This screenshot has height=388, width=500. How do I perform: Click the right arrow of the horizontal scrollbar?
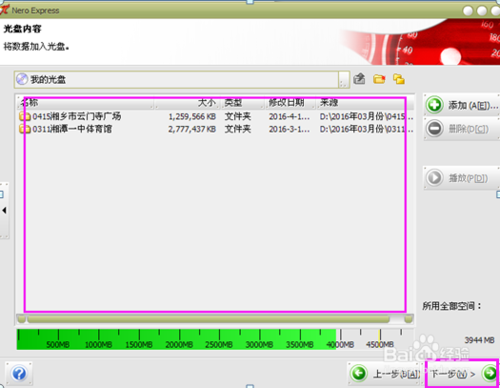[x=409, y=319]
